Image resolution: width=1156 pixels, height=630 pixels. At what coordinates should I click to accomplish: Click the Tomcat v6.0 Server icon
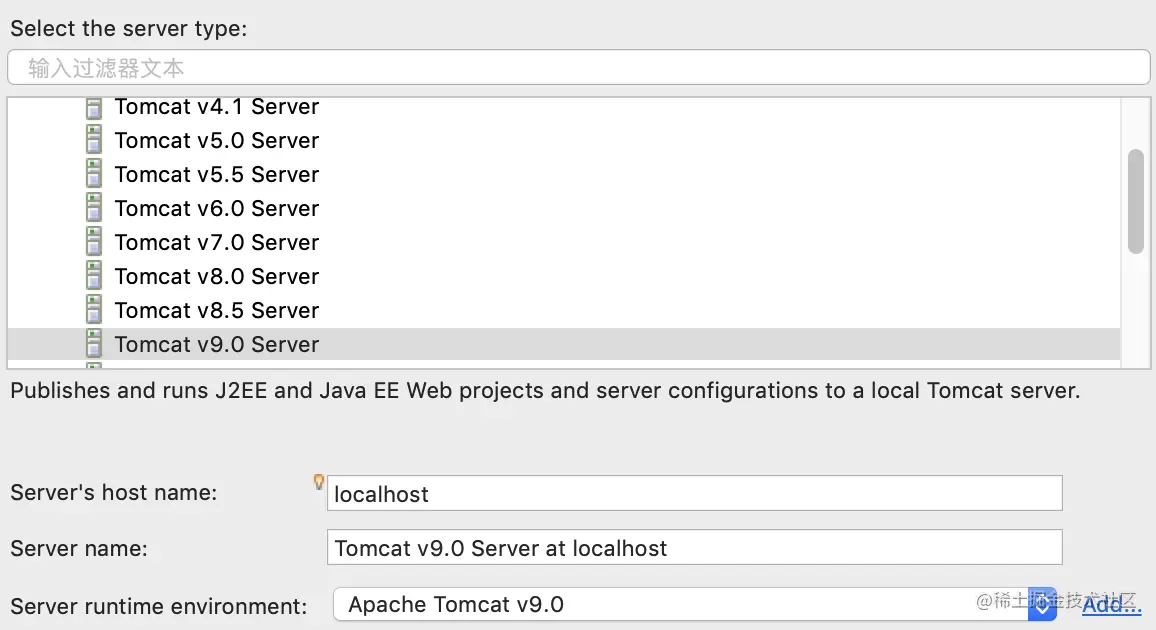click(x=94, y=209)
